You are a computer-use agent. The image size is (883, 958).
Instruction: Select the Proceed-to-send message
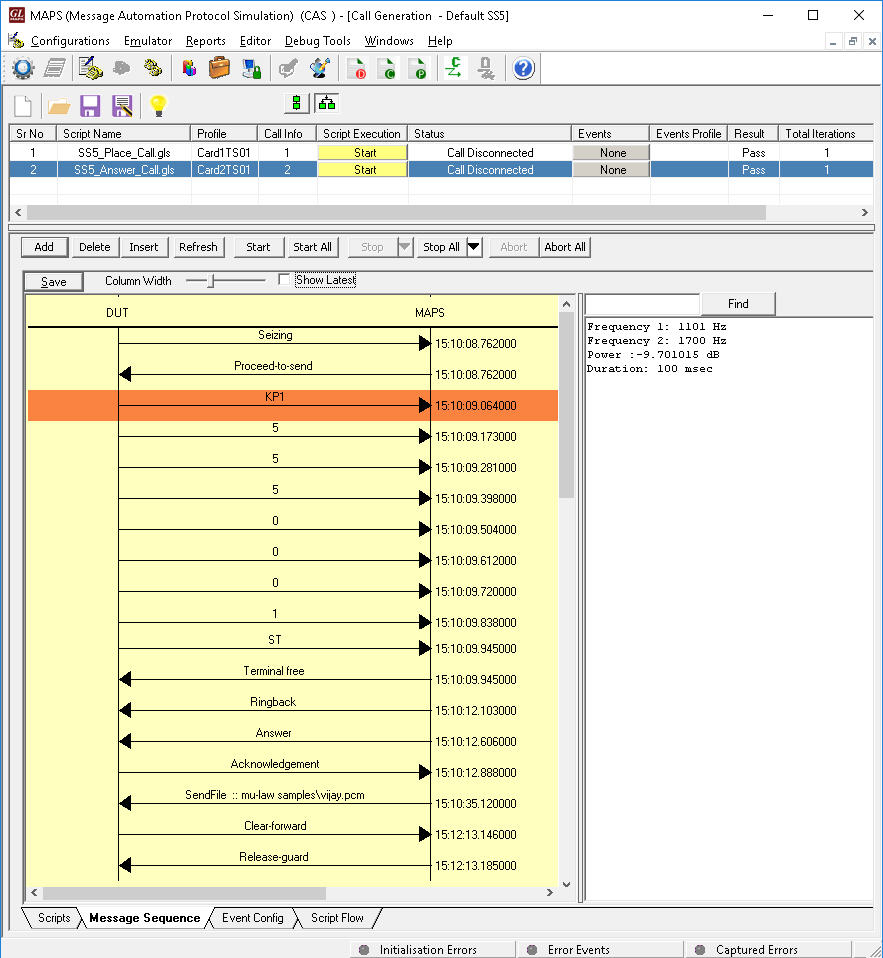tap(274, 366)
